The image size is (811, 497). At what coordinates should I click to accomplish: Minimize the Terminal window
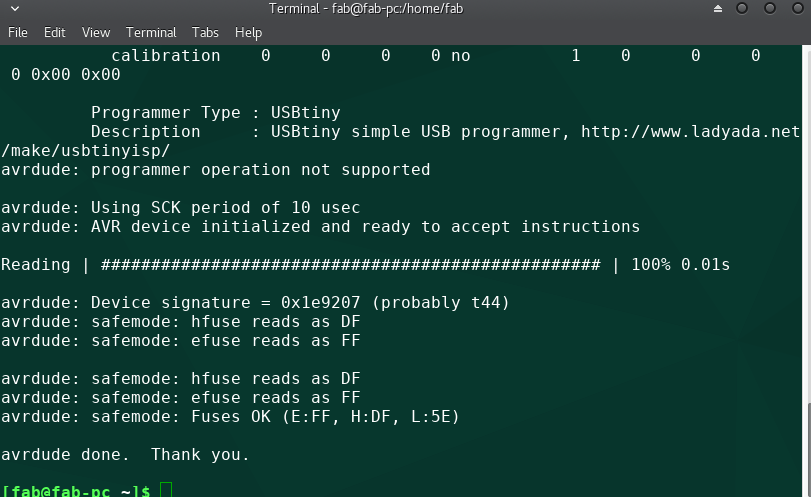[x=742, y=9]
